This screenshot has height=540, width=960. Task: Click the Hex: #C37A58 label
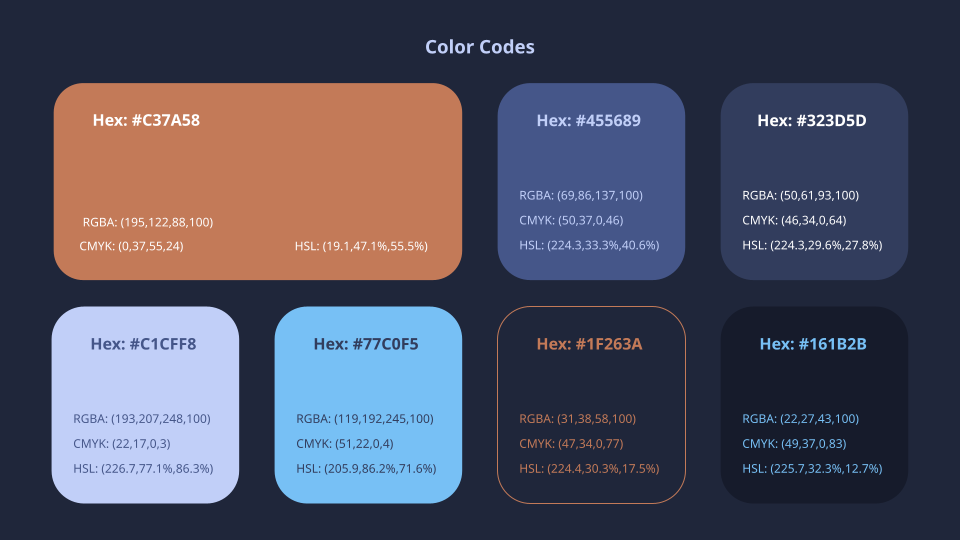point(146,120)
